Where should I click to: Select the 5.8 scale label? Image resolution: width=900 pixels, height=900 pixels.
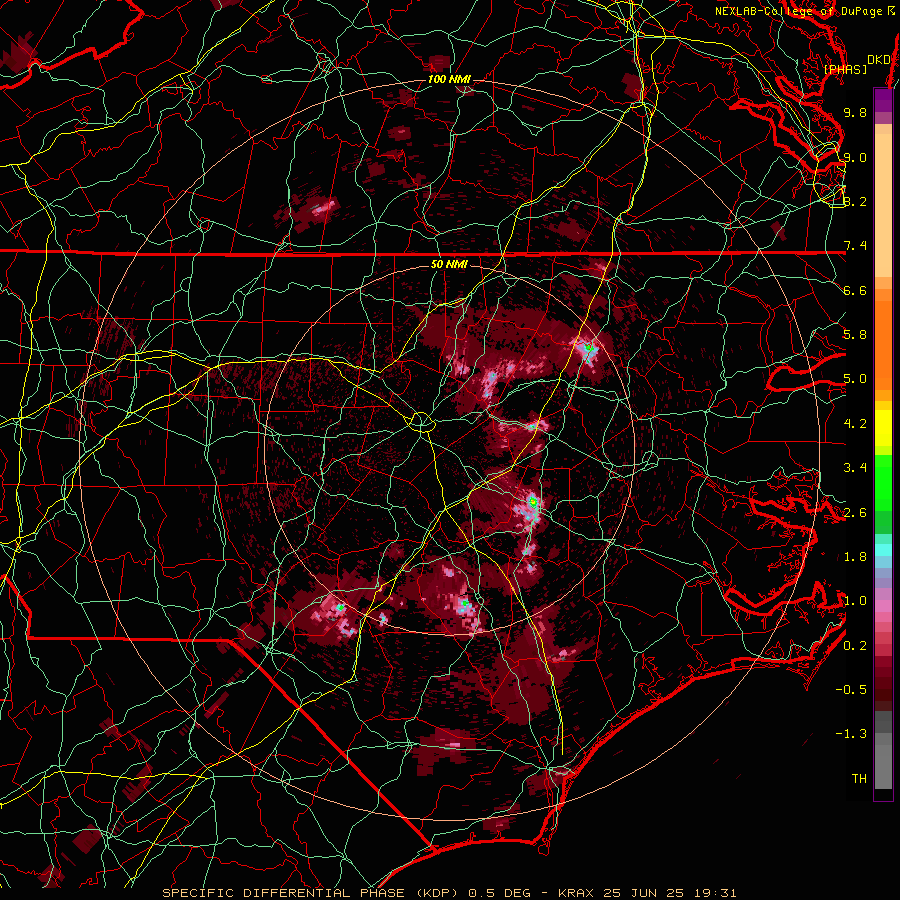click(x=855, y=335)
